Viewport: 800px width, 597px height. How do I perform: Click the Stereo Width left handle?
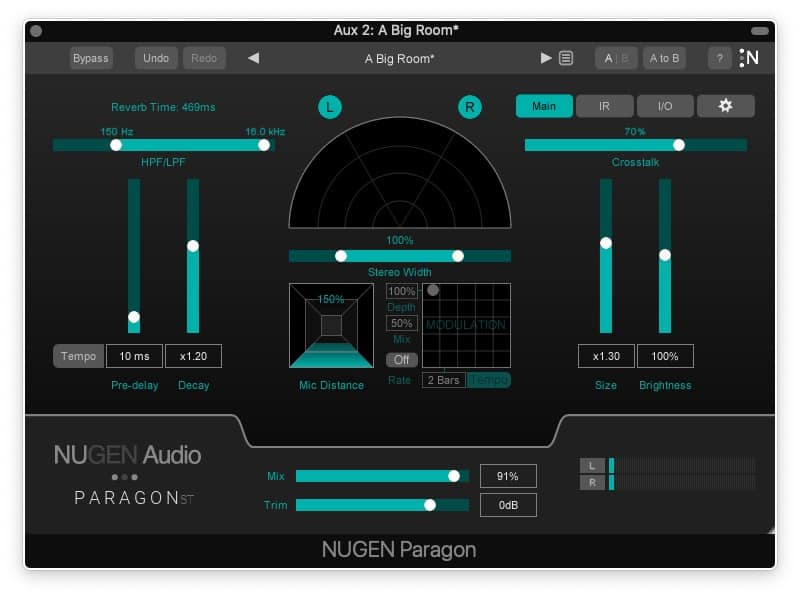pyautogui.click(x=341, y=256)
